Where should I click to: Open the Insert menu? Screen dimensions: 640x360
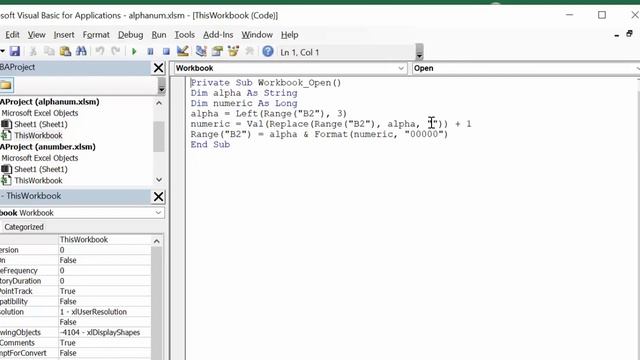pos(64,35)
